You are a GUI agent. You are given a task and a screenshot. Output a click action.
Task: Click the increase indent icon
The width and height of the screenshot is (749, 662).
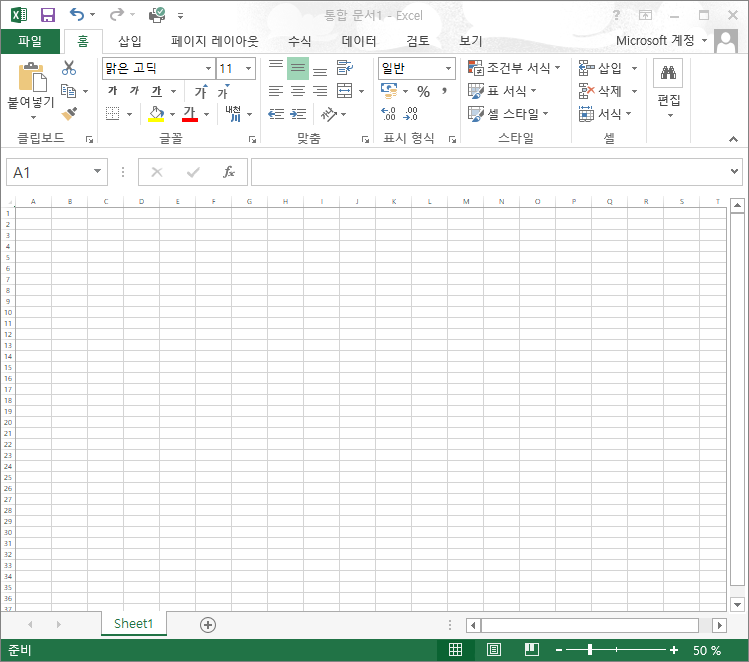[x=298, y=114]
